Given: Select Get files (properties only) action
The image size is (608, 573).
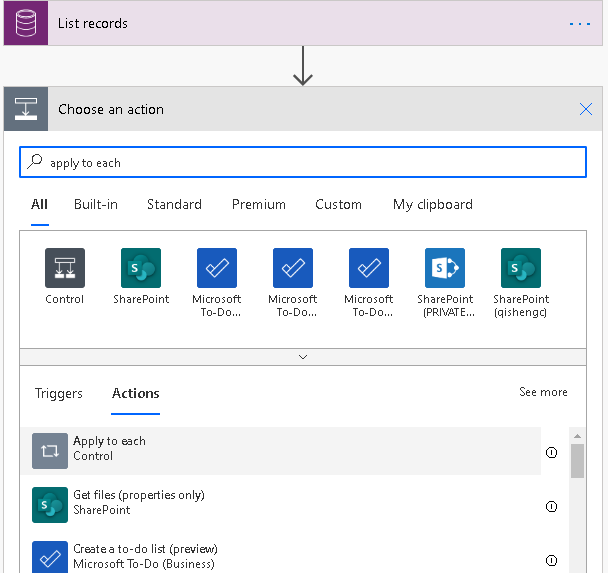Looking at the screenshot, I should 281,505.
